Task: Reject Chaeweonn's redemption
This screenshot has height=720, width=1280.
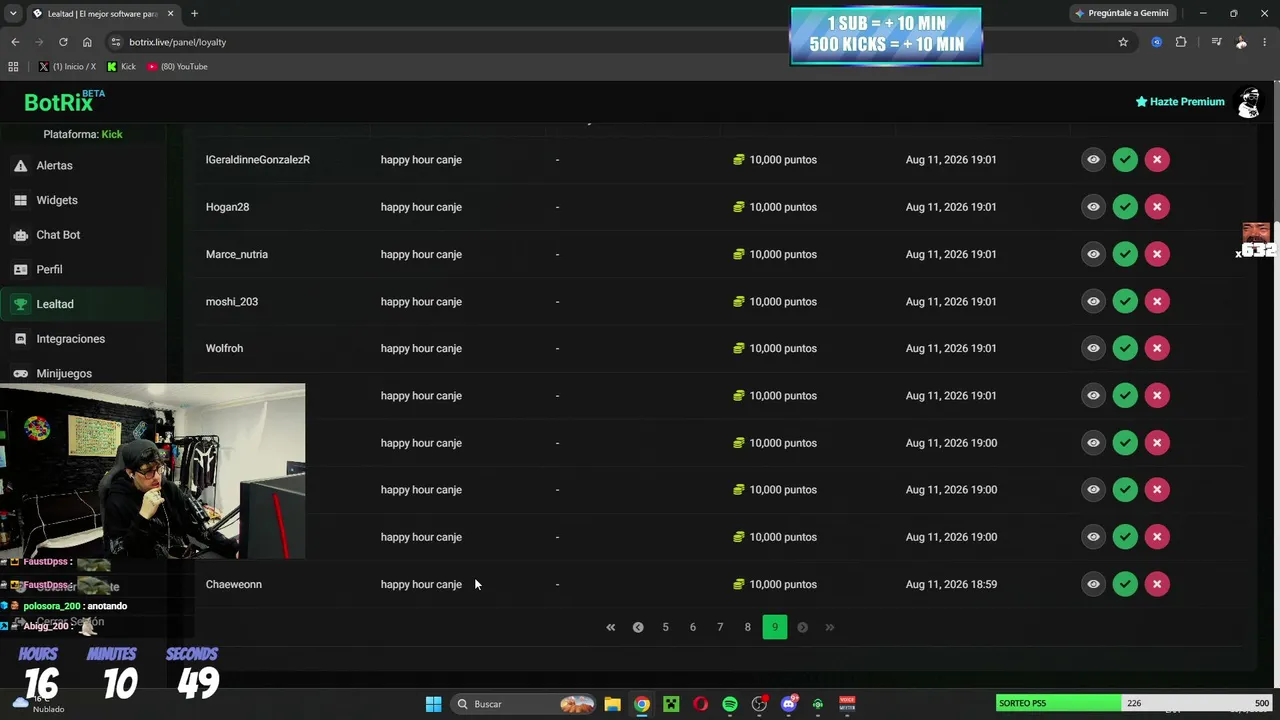Action: tap(1157, 584)
